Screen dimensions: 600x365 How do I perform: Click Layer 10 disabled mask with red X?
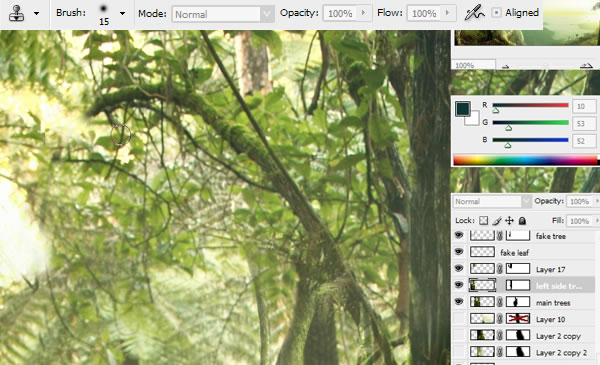pyautogui.click(x=518, y=318)
